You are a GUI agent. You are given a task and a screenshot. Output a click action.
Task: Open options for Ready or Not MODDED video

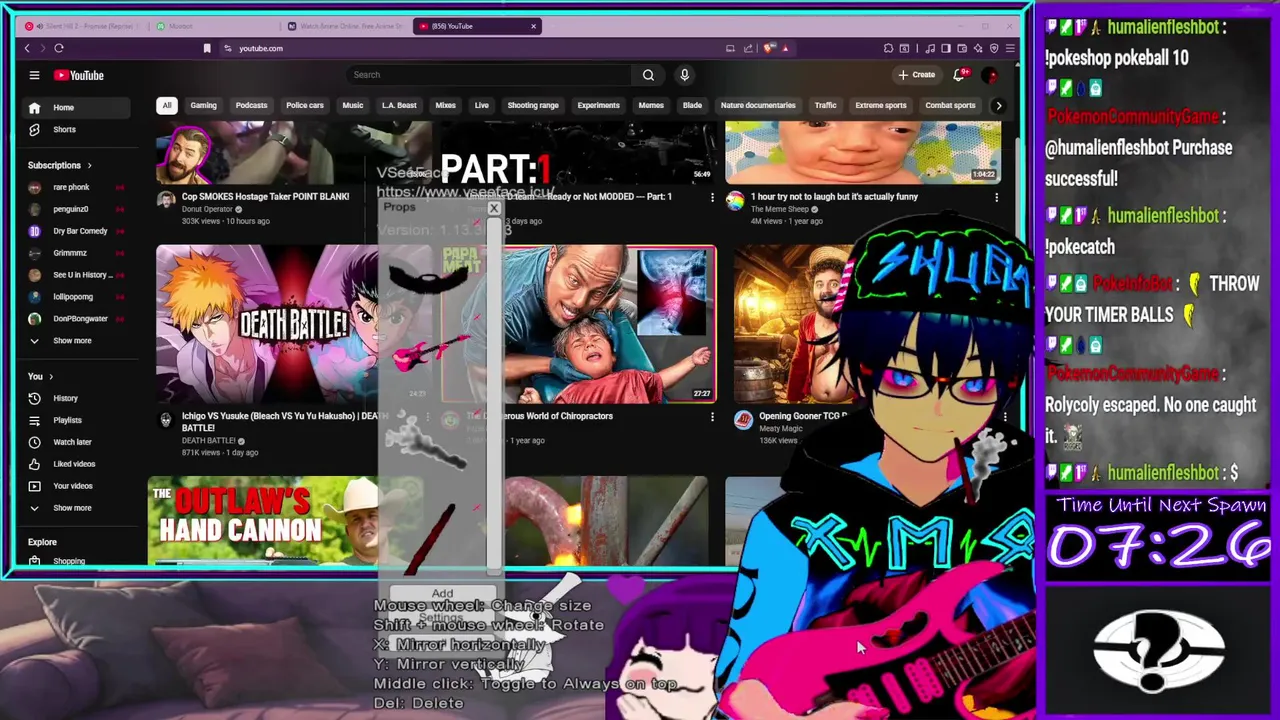[x=712, y=198]
